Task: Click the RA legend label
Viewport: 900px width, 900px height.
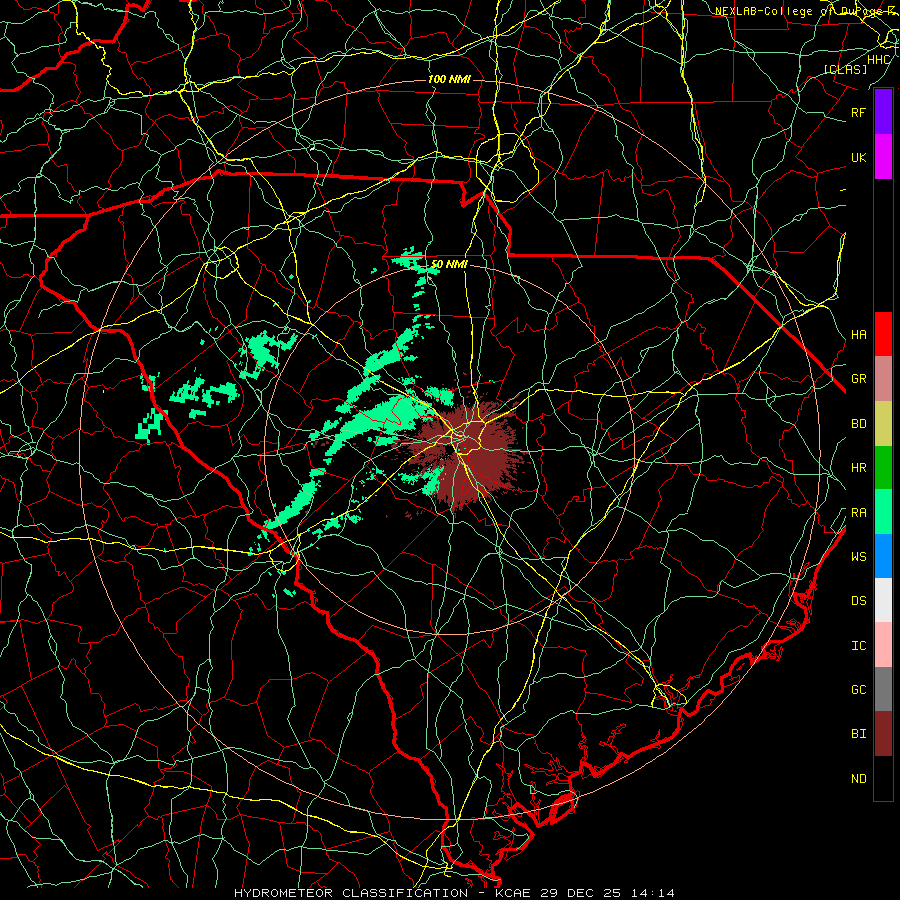Action: 858,512
